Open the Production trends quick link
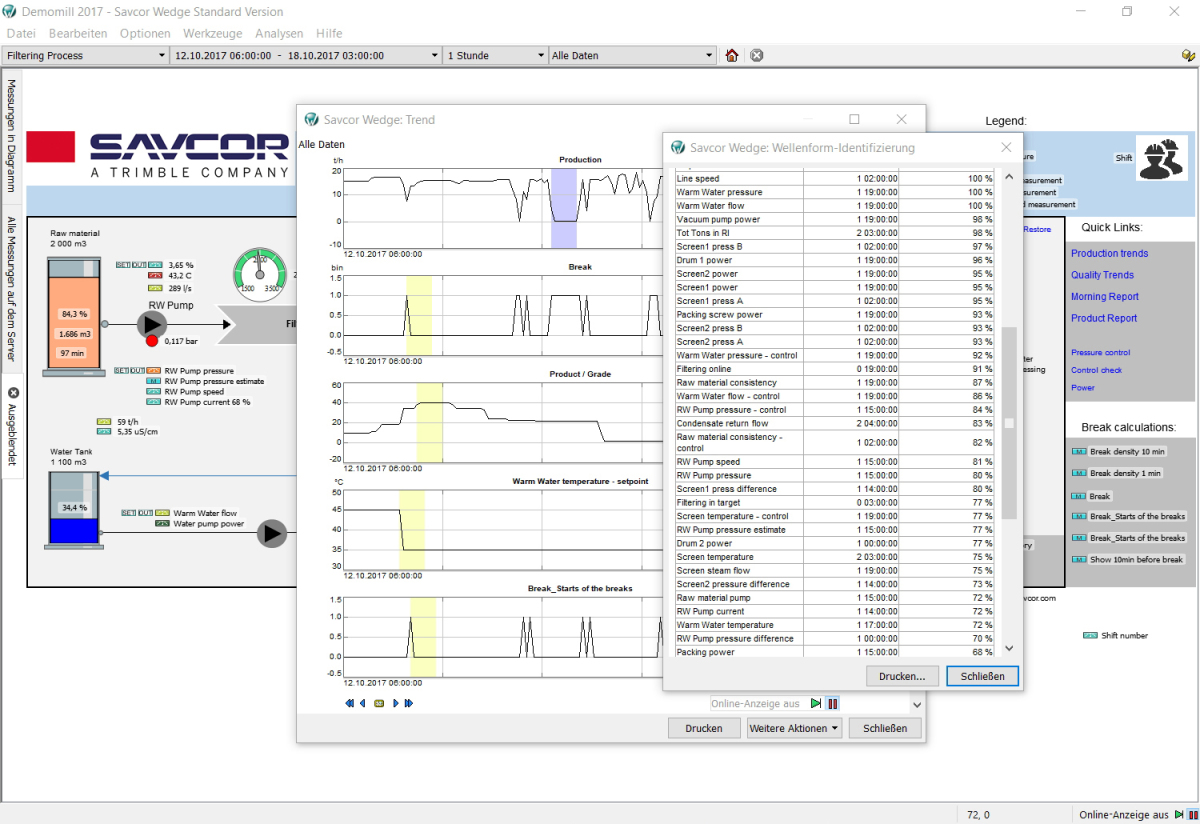 coord(1109,253)
